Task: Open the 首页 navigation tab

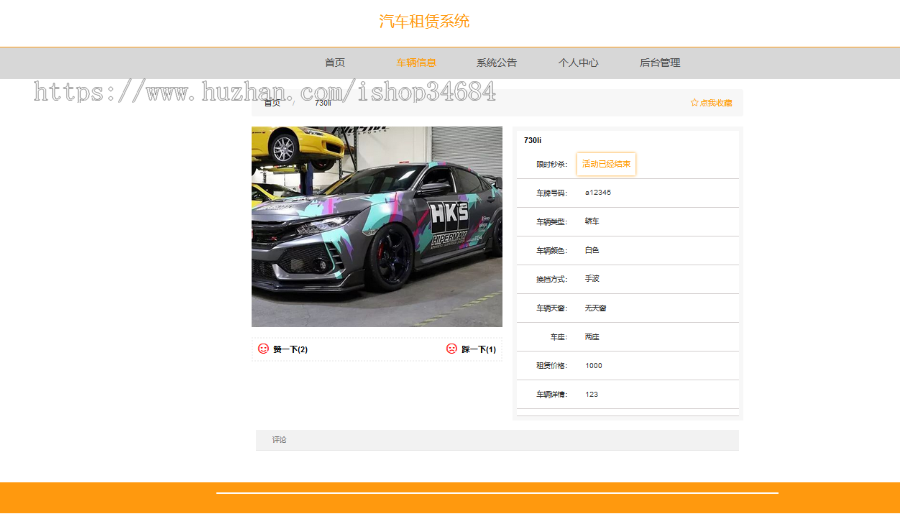Action: [335, 63]
